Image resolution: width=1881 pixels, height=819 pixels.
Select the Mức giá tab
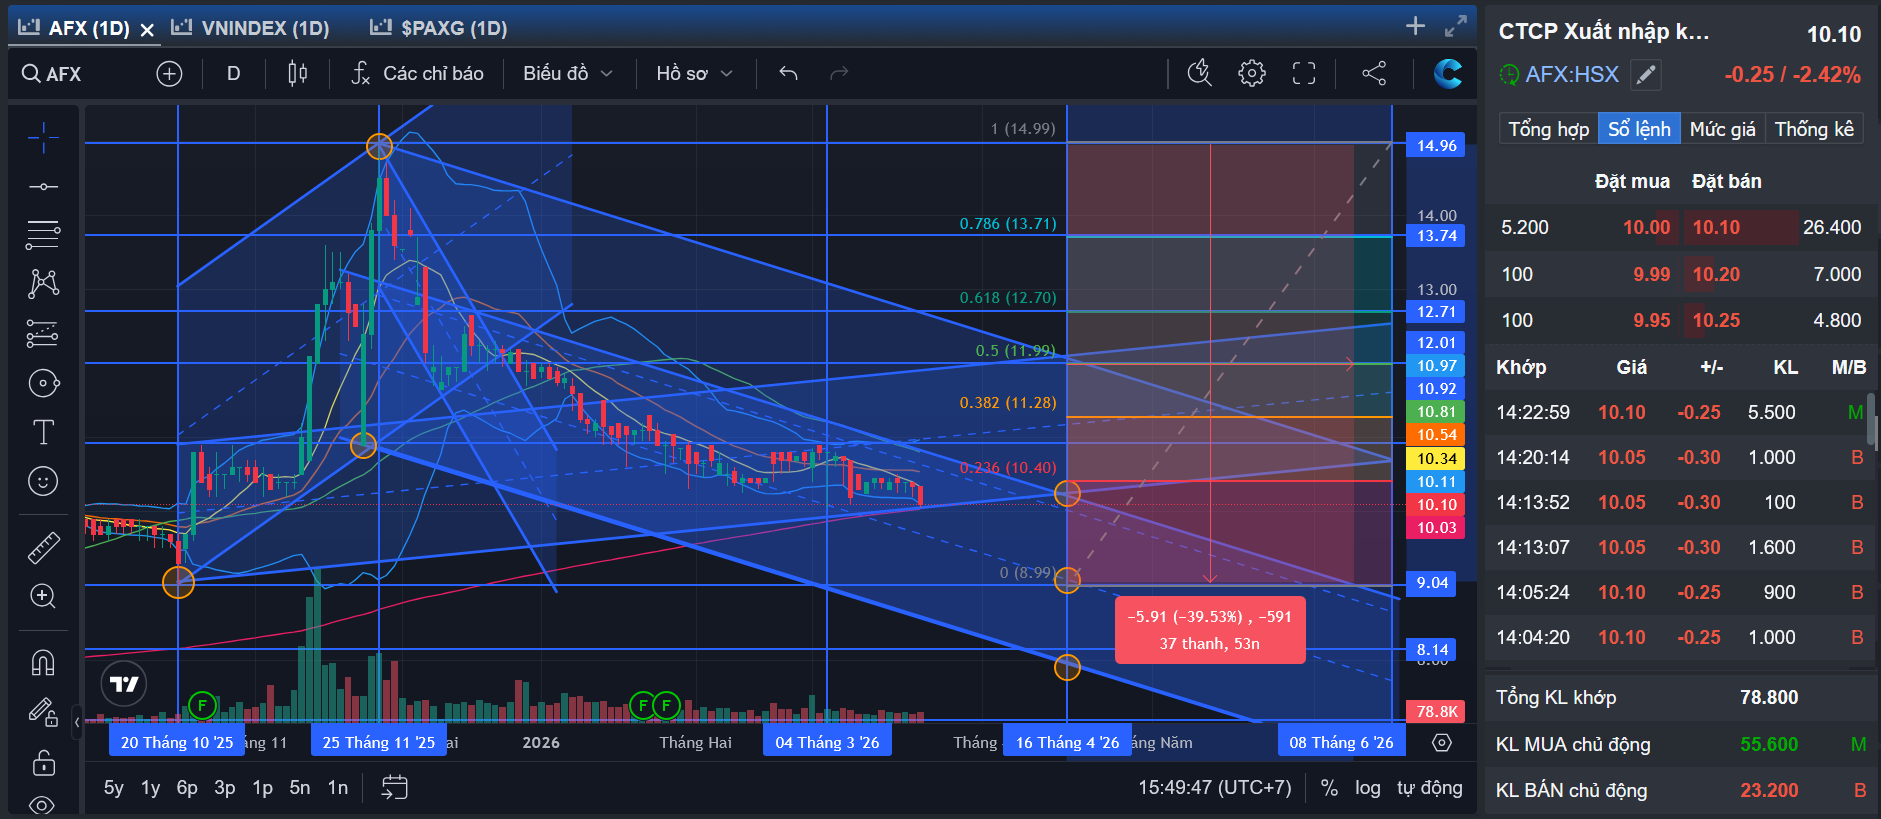pyautogui.click(x=1722, y=129)
